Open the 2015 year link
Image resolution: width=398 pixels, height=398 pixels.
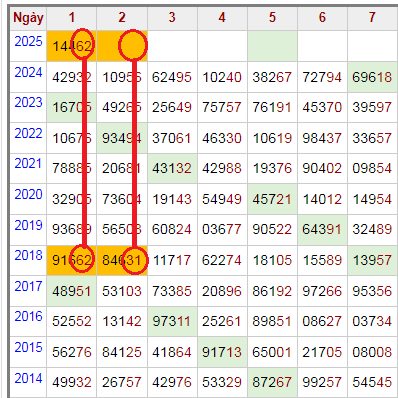(28, 347)
